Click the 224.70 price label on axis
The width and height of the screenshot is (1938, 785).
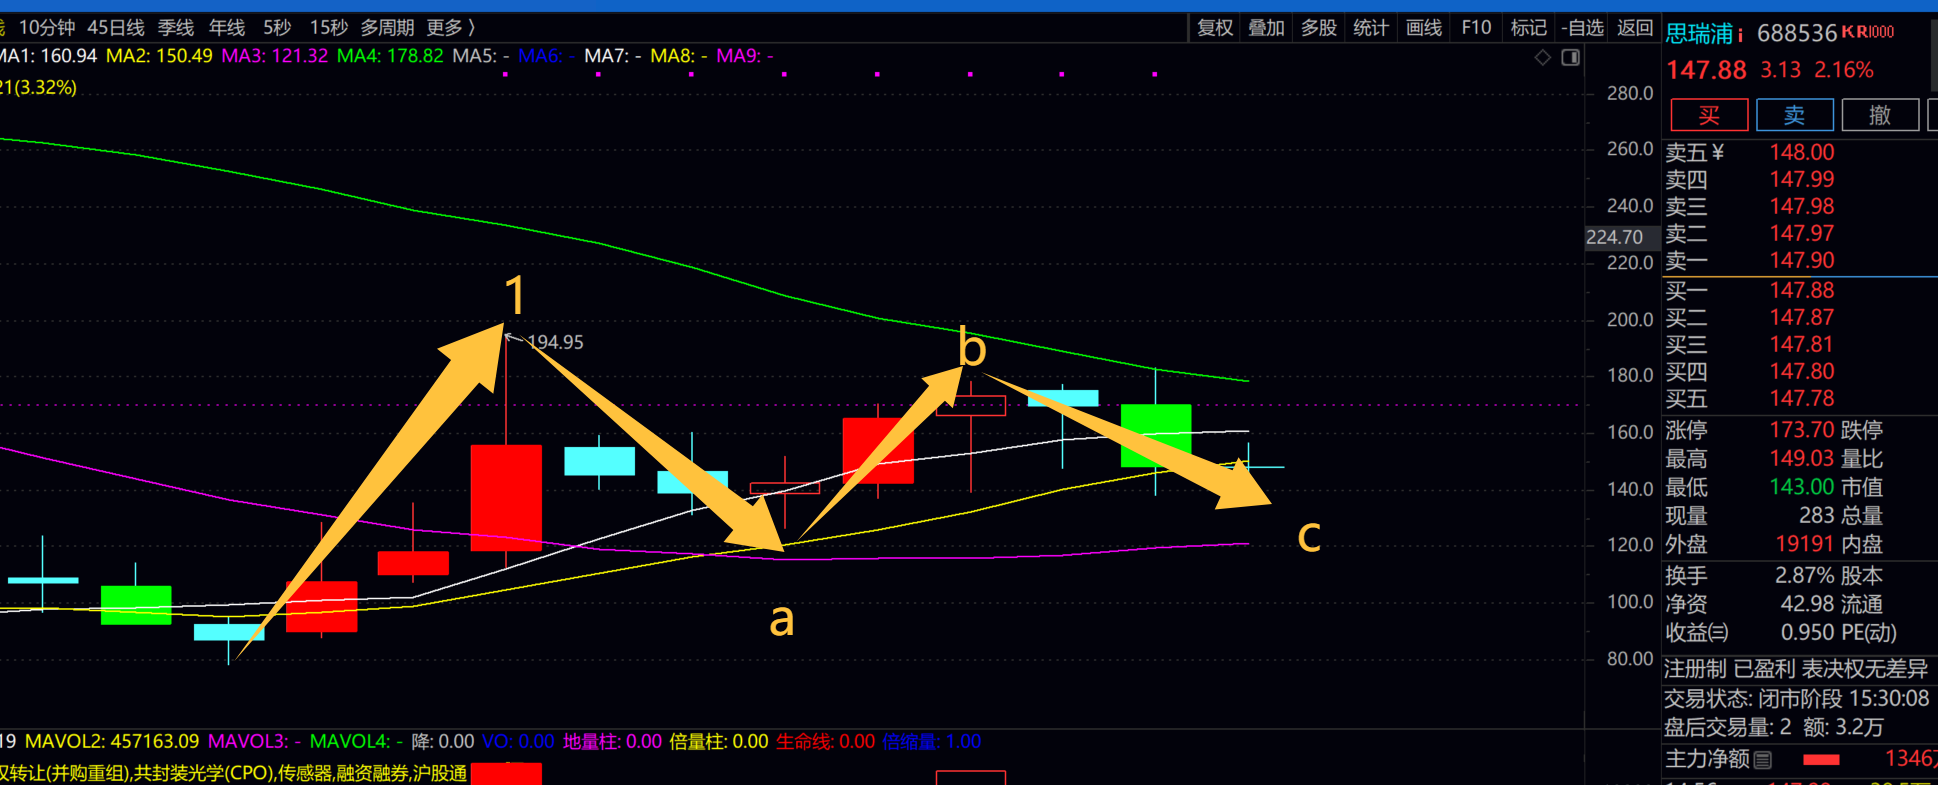(x=1614, y=237)
